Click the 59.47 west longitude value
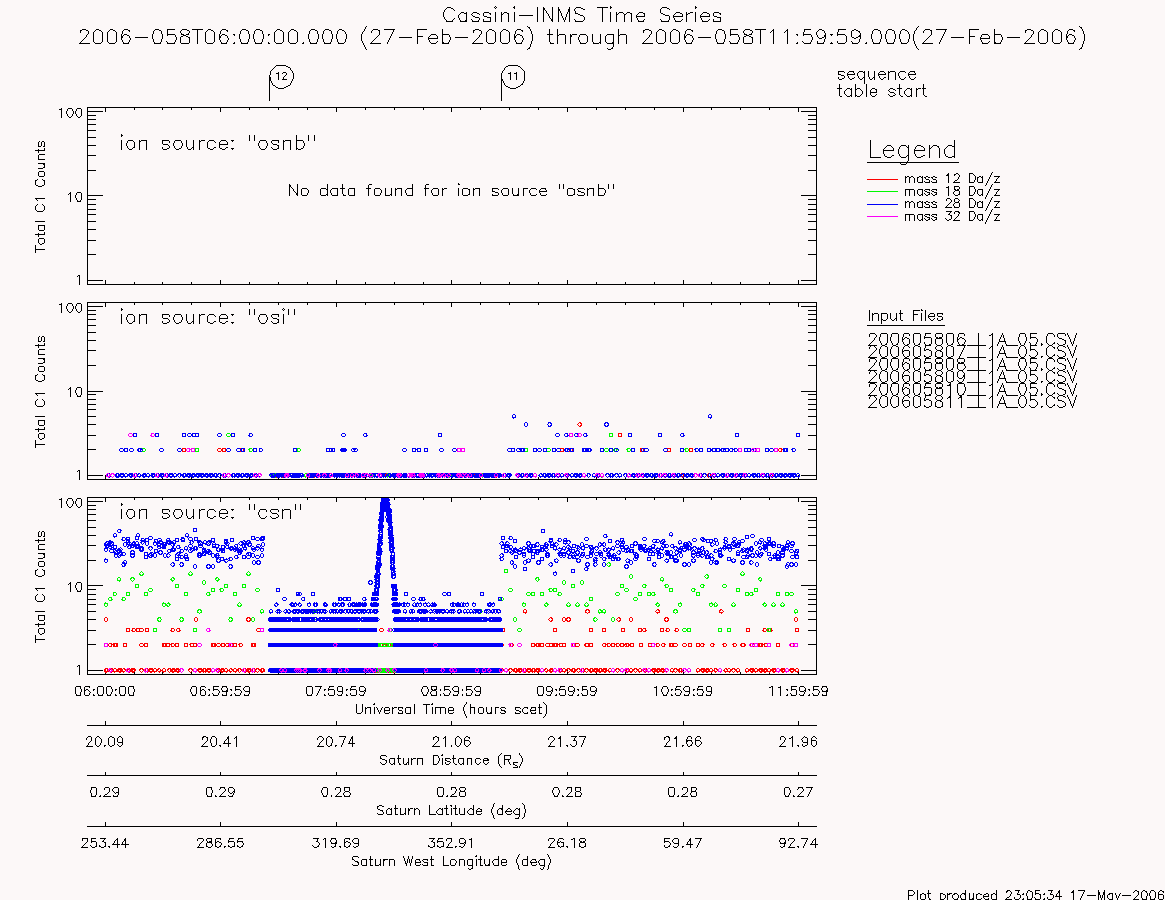Viewport: 1165px width, 900px height. (683, 843)
